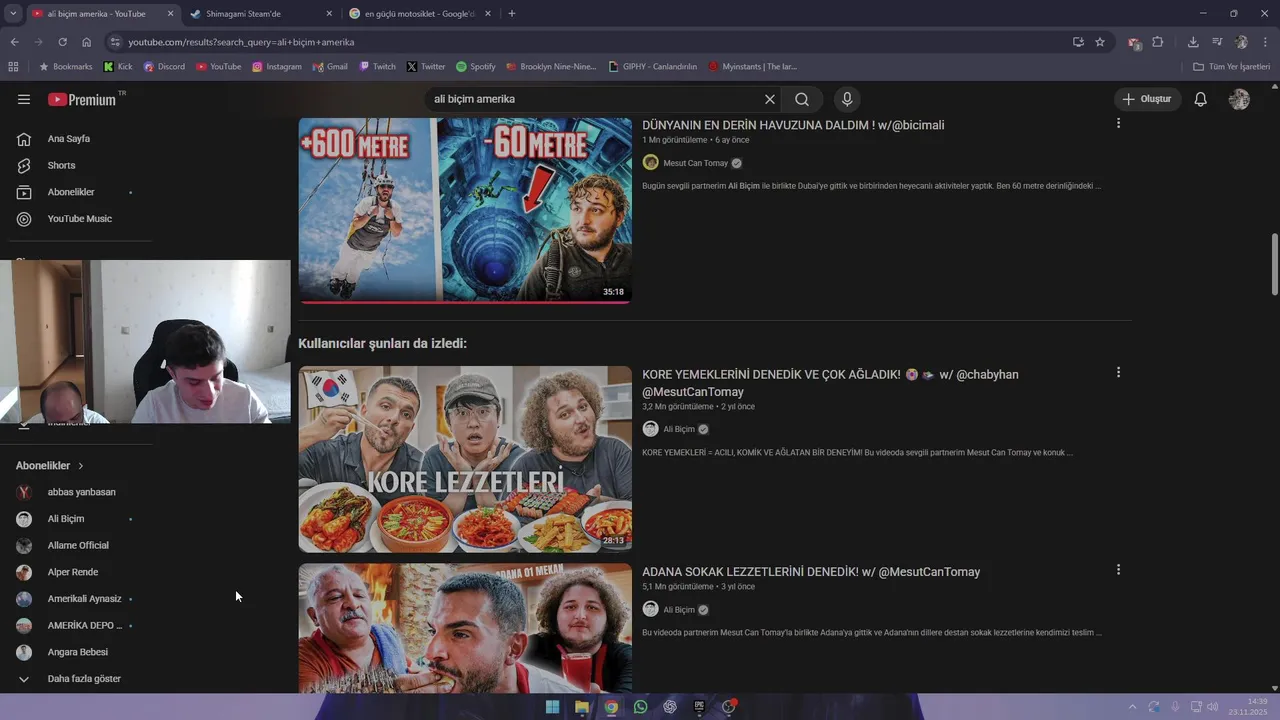Open Chrome three-dot menu
Viewport: 1280px width, 720px height.
click(x=1265, y=42)
